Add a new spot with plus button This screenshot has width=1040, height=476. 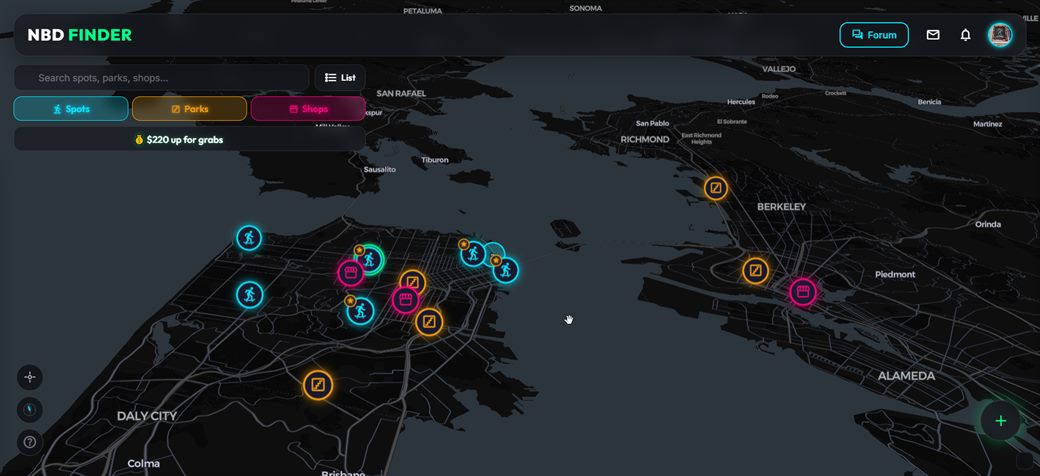tap(1000, 420)
